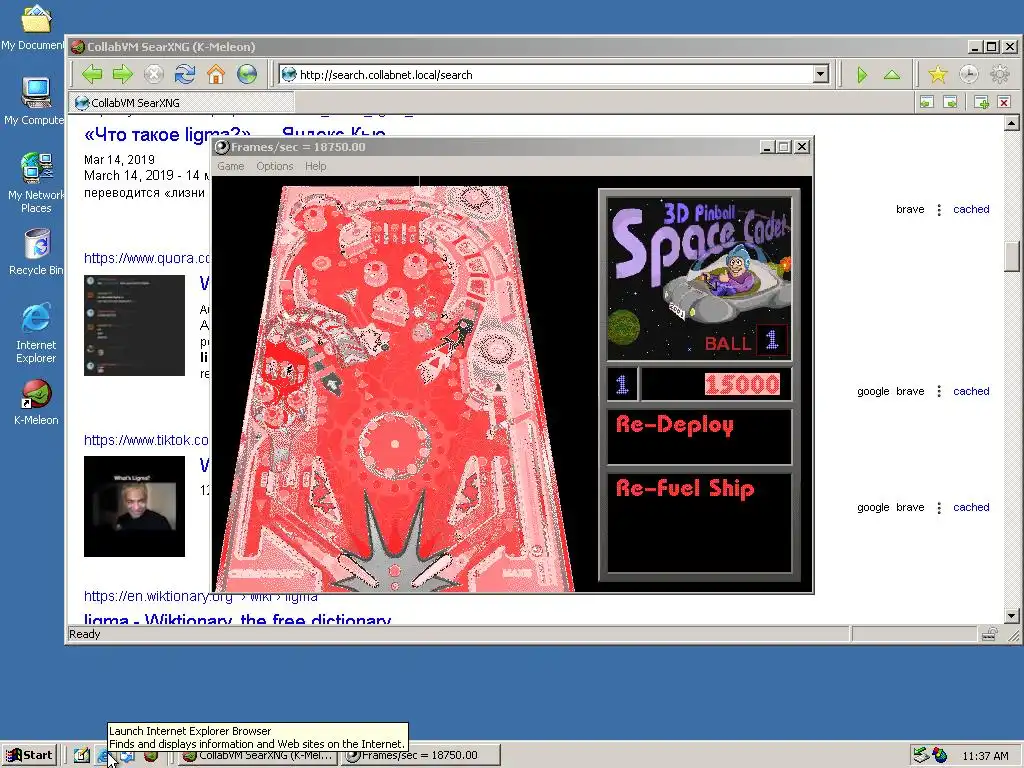The height and width of the screenshot is (768, 1024).
Task: Go back with the green left arrow
Action: [x=92, y=74]
